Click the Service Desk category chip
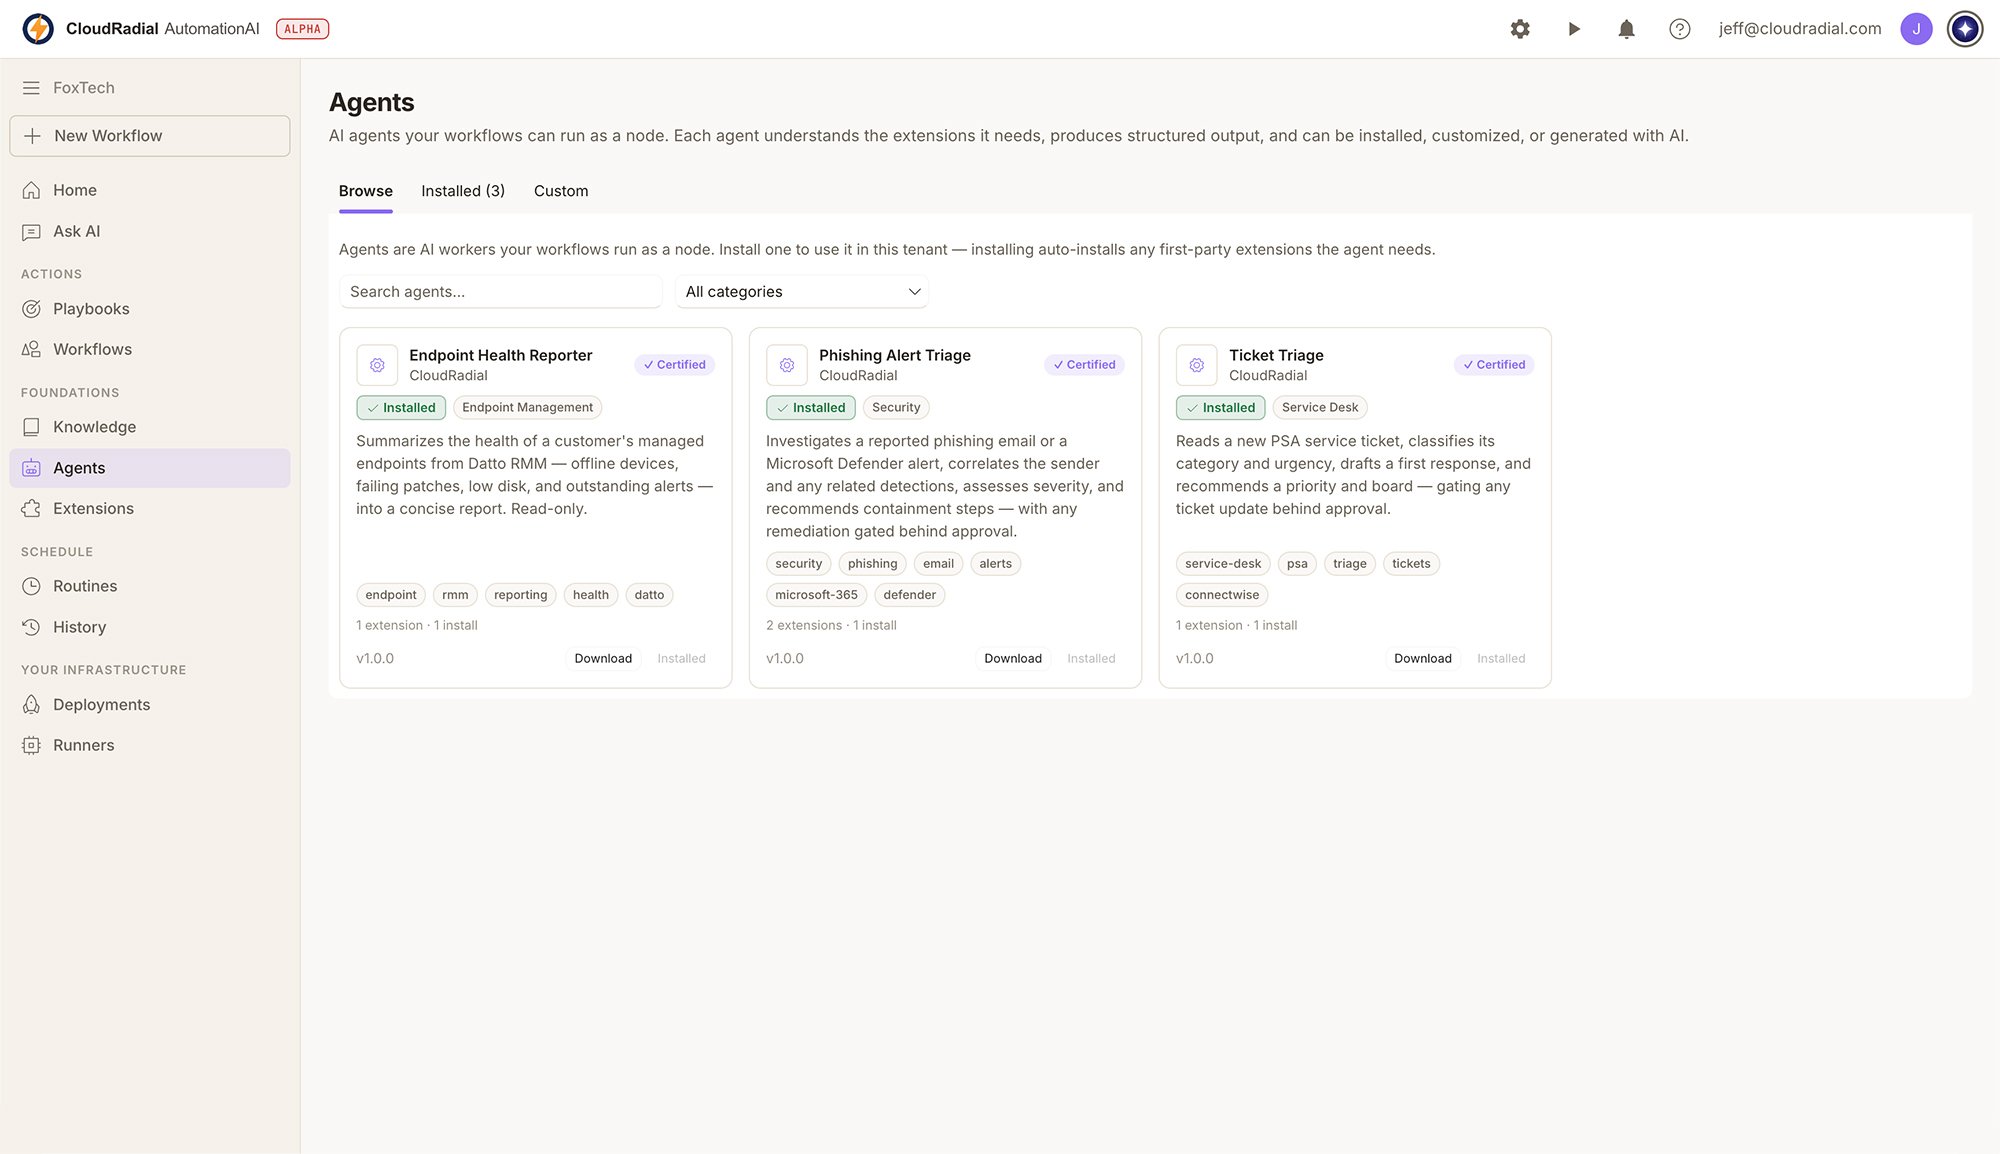 coord(1320,408)
